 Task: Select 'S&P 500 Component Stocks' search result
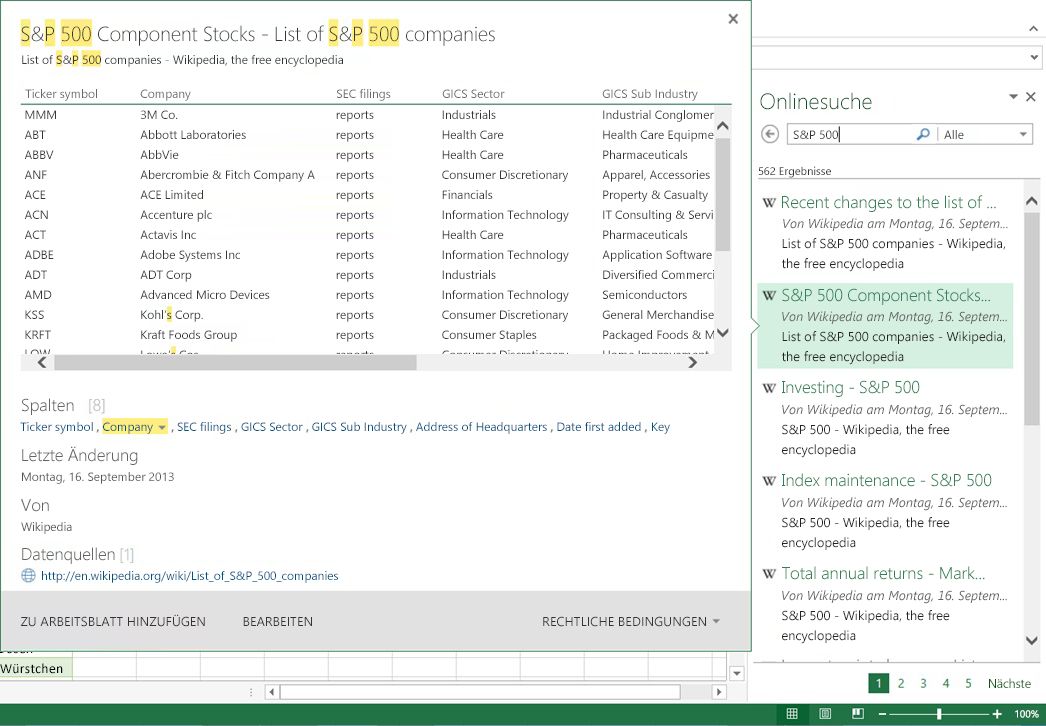pyautogui.click(x=885, y=326)
